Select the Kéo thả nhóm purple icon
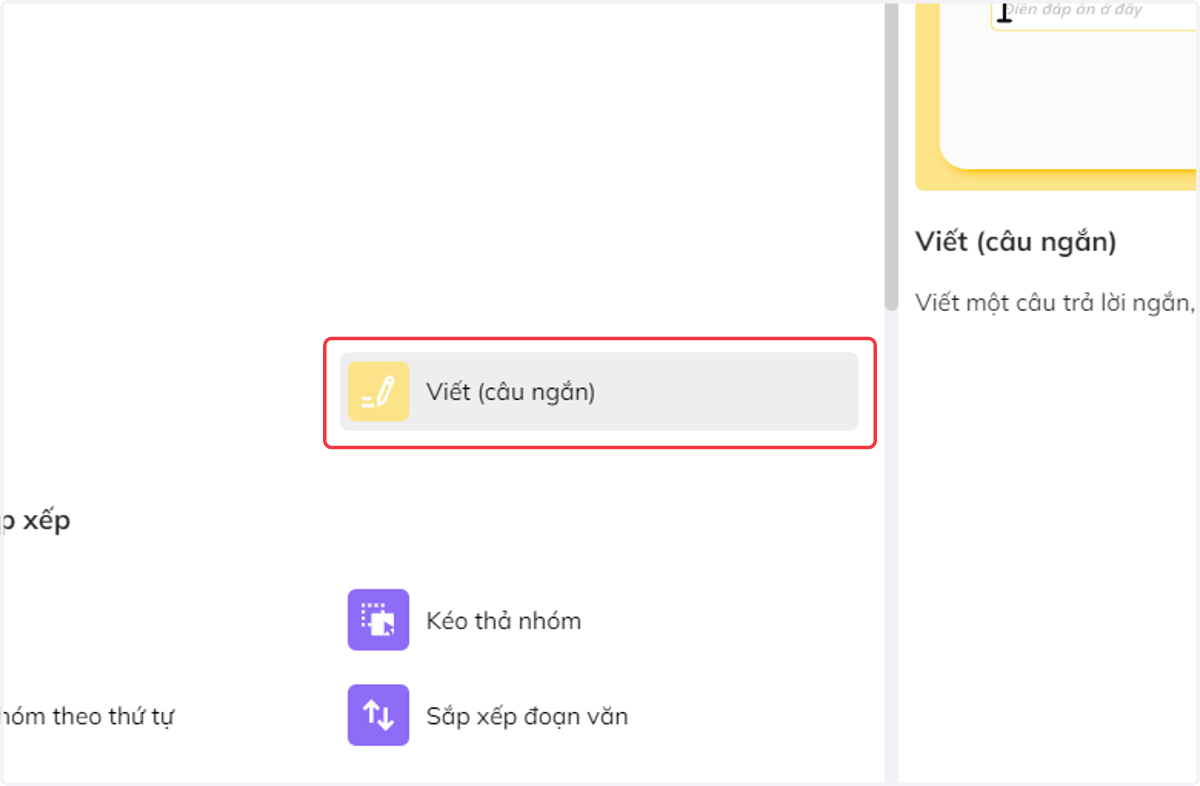The image size is (1200, 786). pos(378,620)
